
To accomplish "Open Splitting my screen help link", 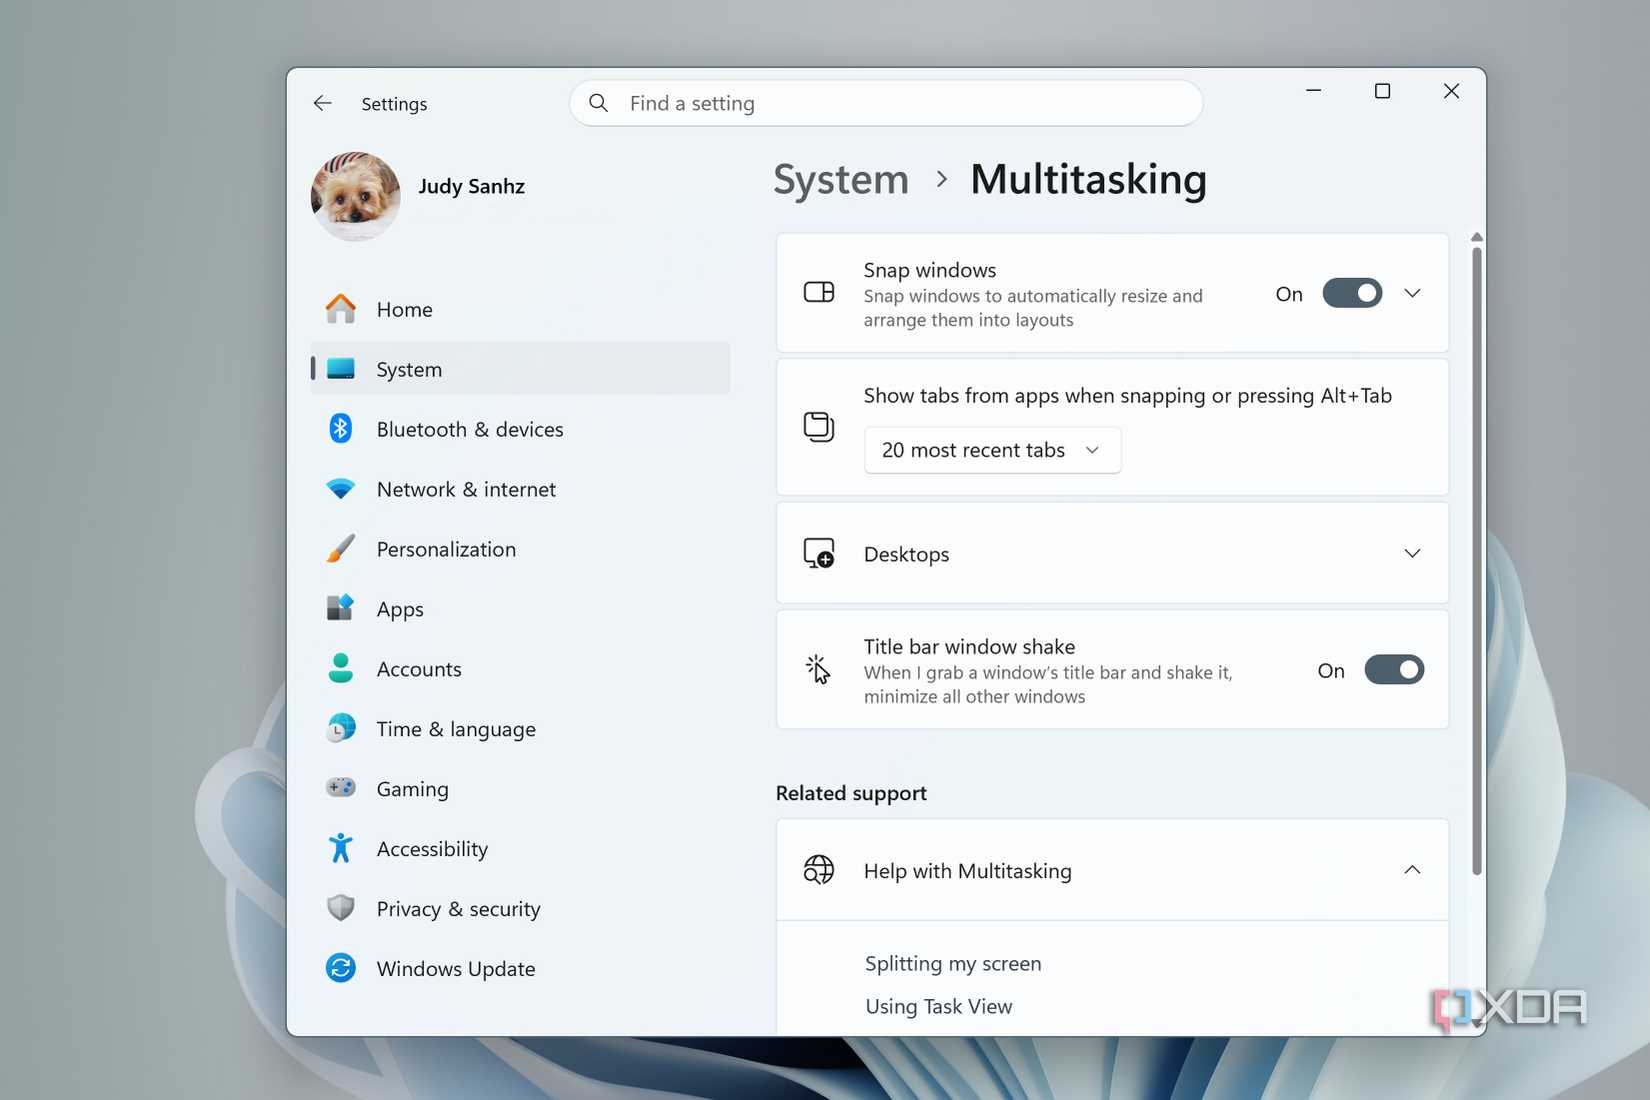I will pos(953,963).
